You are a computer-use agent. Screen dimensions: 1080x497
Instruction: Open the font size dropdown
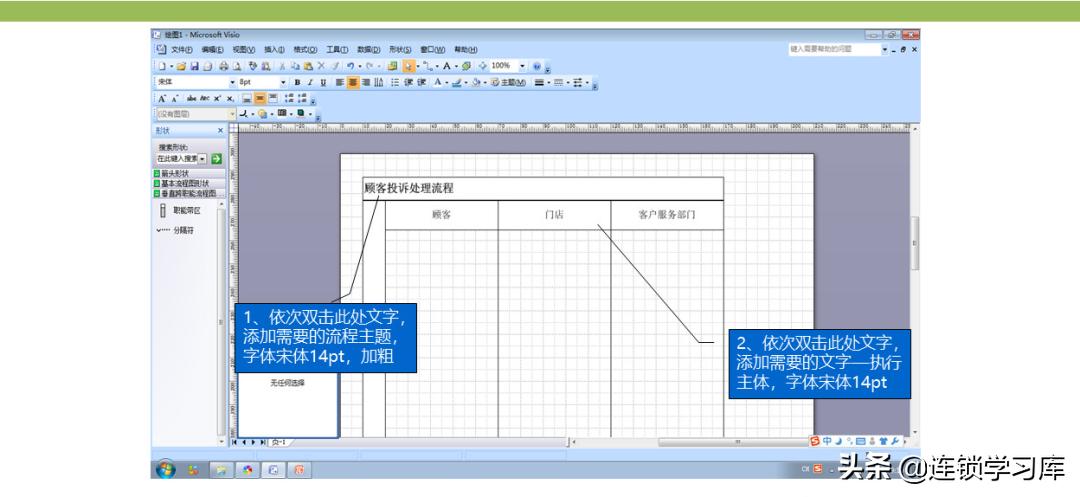pos(283,83)
